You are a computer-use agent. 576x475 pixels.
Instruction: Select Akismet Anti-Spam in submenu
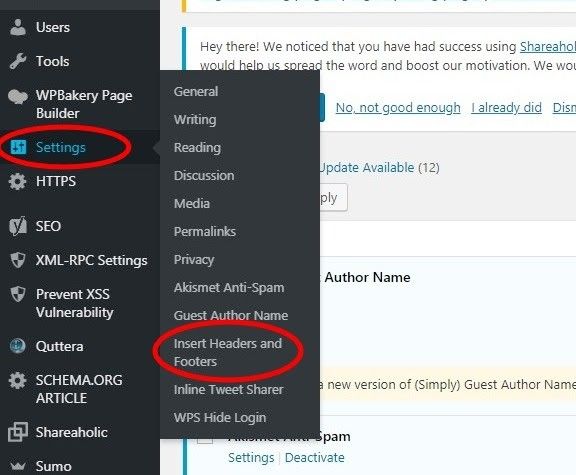[229, 287]
